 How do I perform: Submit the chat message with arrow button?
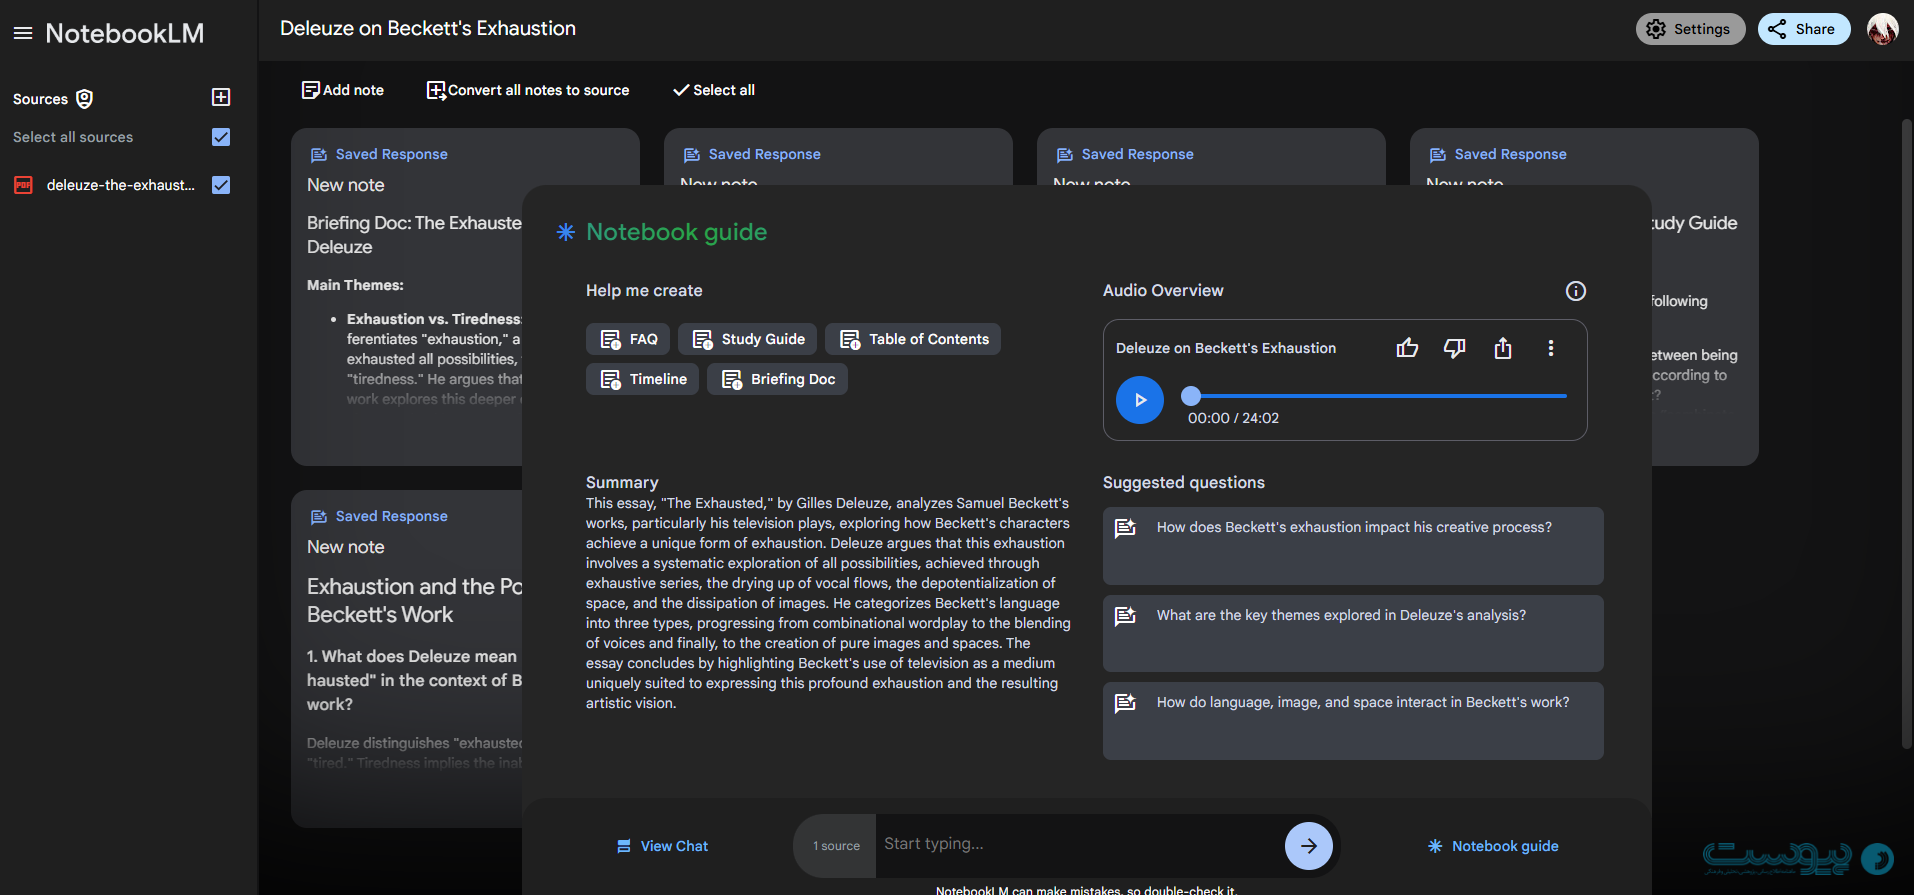pyautogui.click(x=1309, y=846)
